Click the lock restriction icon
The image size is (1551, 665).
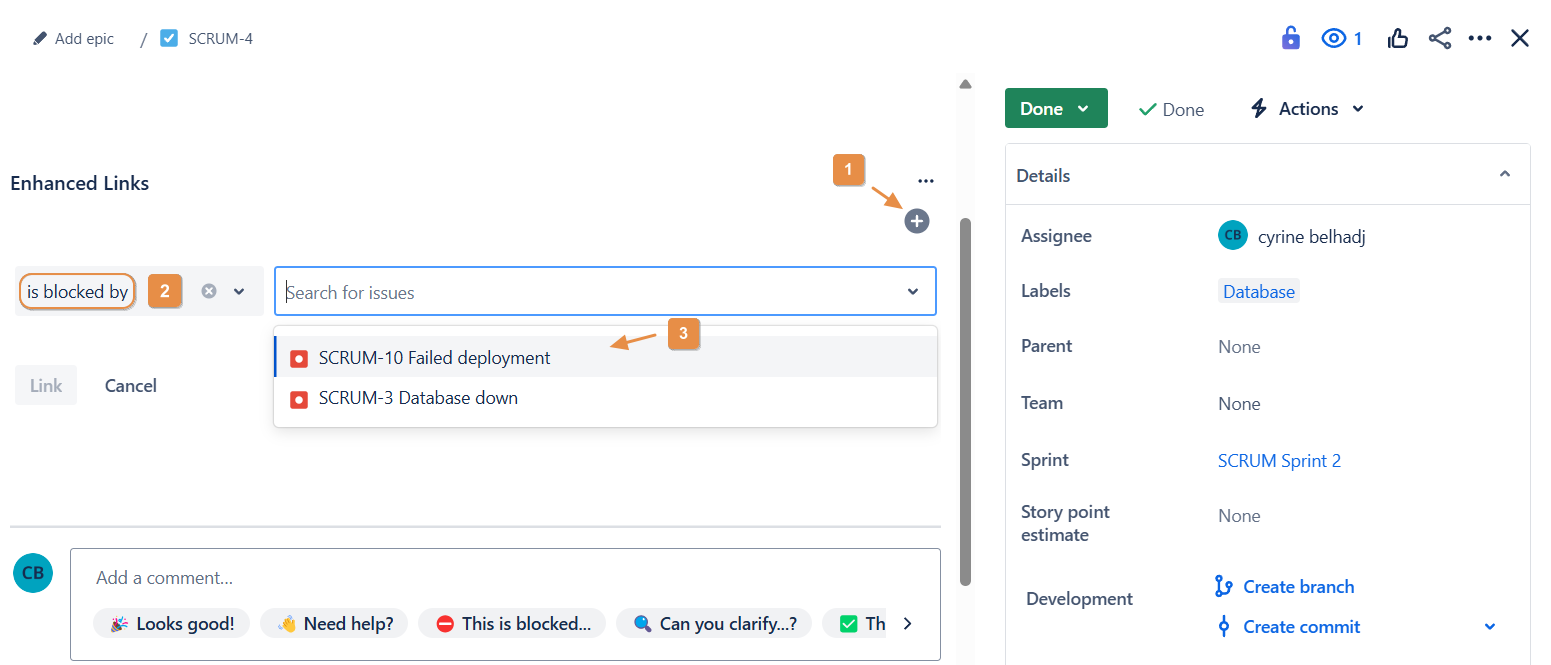[1291, 39]
